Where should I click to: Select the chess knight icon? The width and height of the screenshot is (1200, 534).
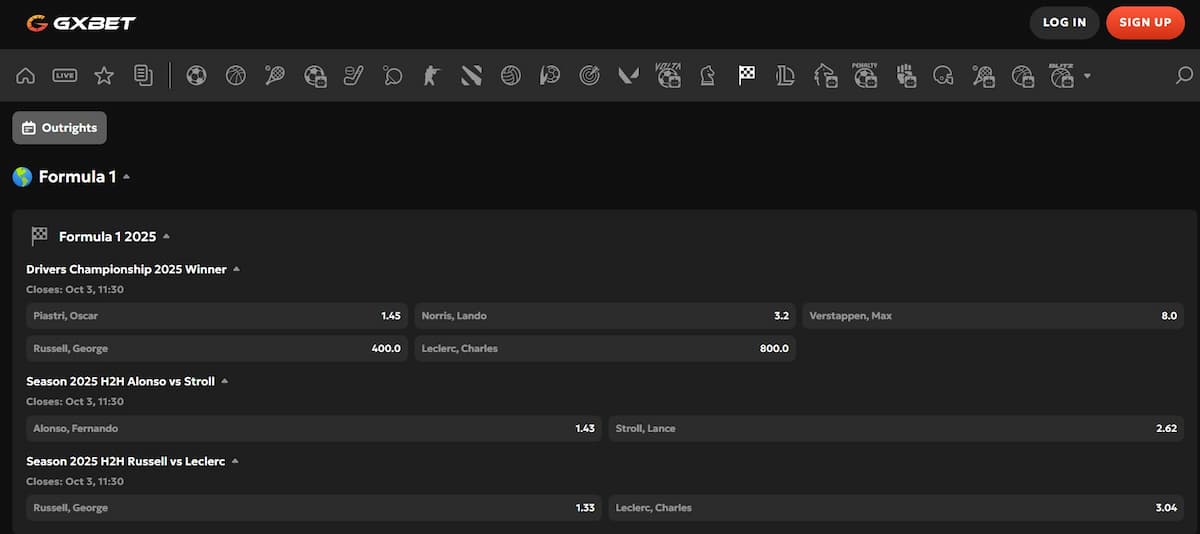(707, 75)
